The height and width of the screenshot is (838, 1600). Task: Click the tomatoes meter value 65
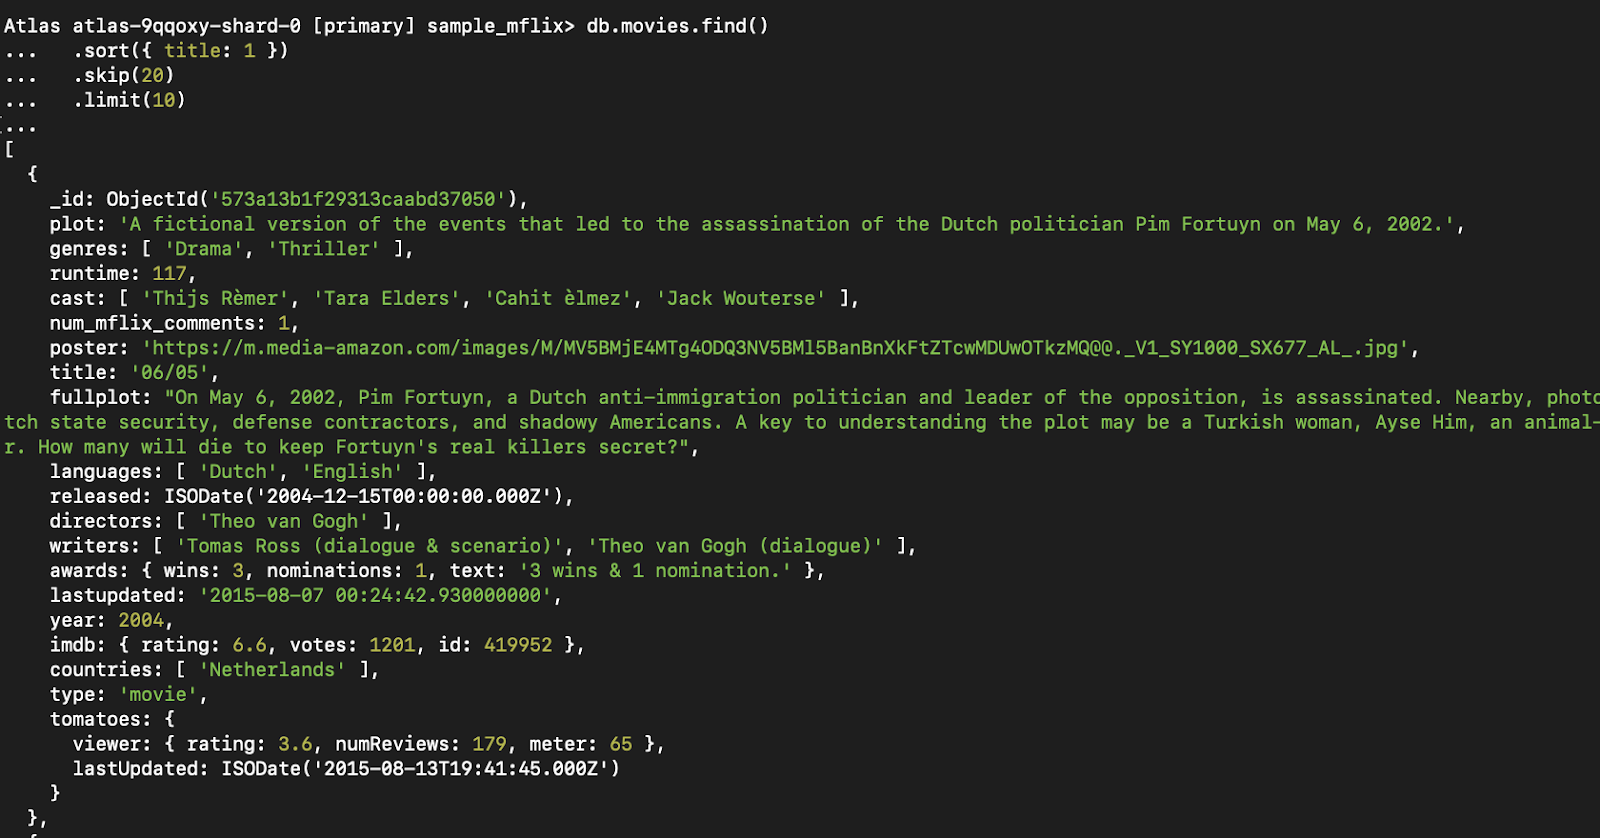coord(621,744)
